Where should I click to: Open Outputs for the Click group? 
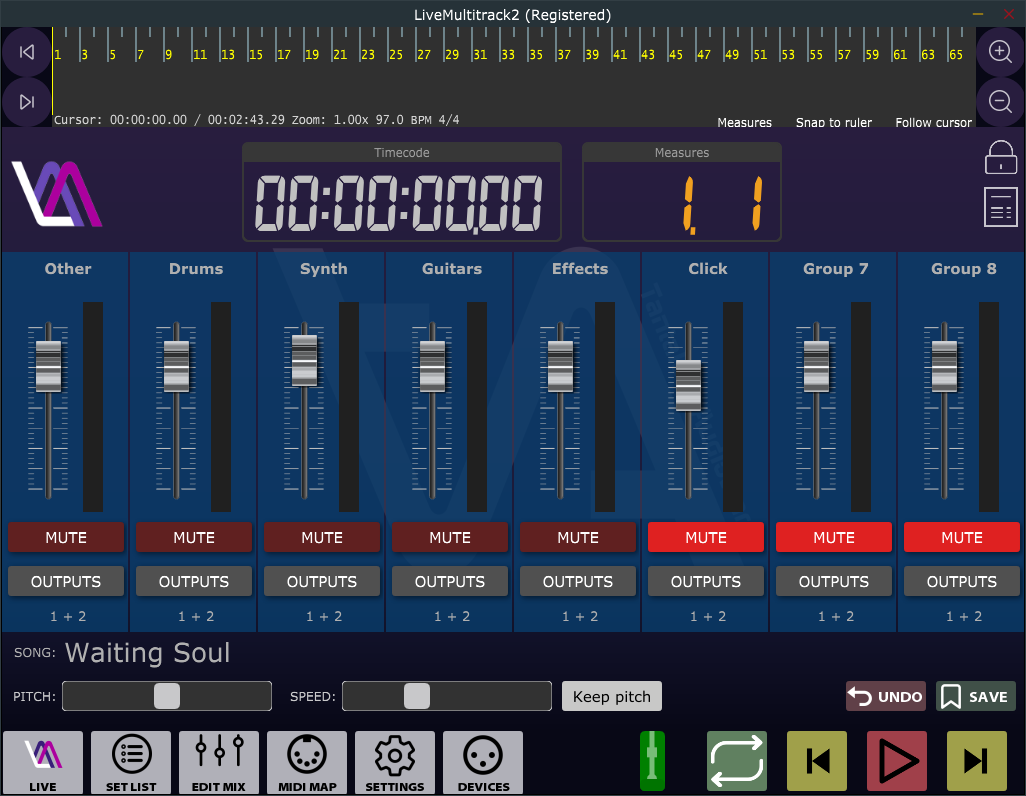point(706,581)
